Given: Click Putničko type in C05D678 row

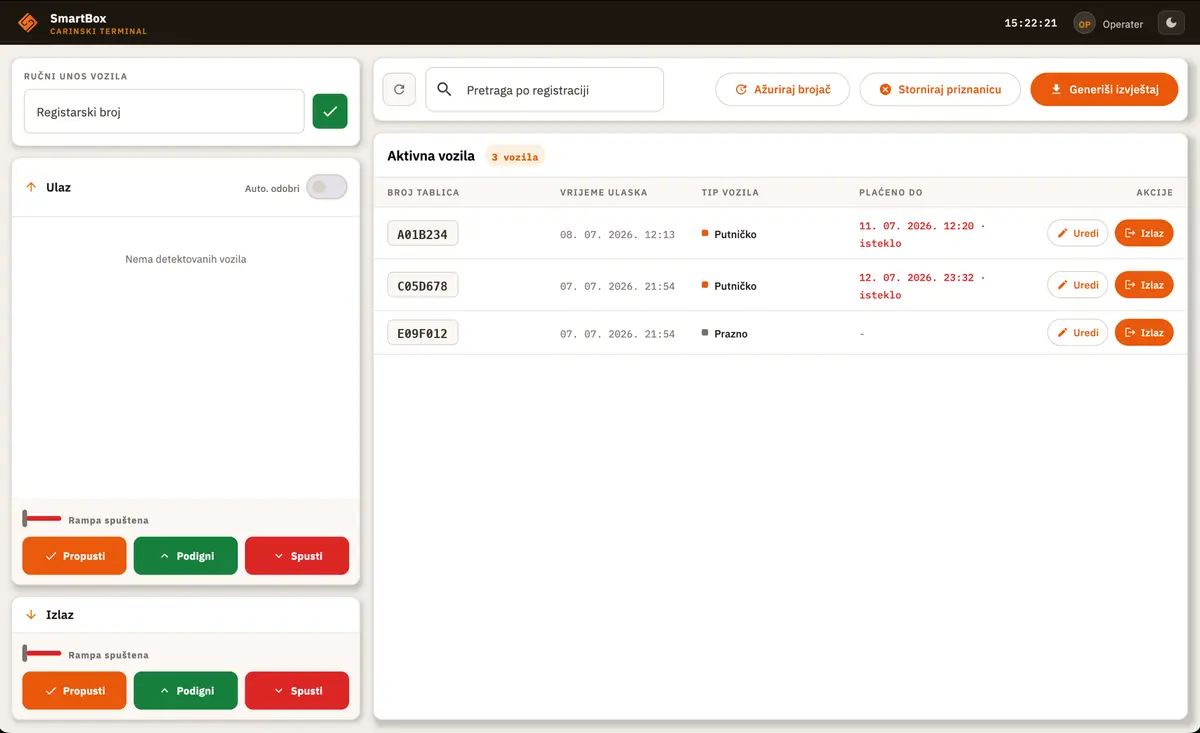Looking at the screenshot, I should pyautogui.click(x=735, y=286).
